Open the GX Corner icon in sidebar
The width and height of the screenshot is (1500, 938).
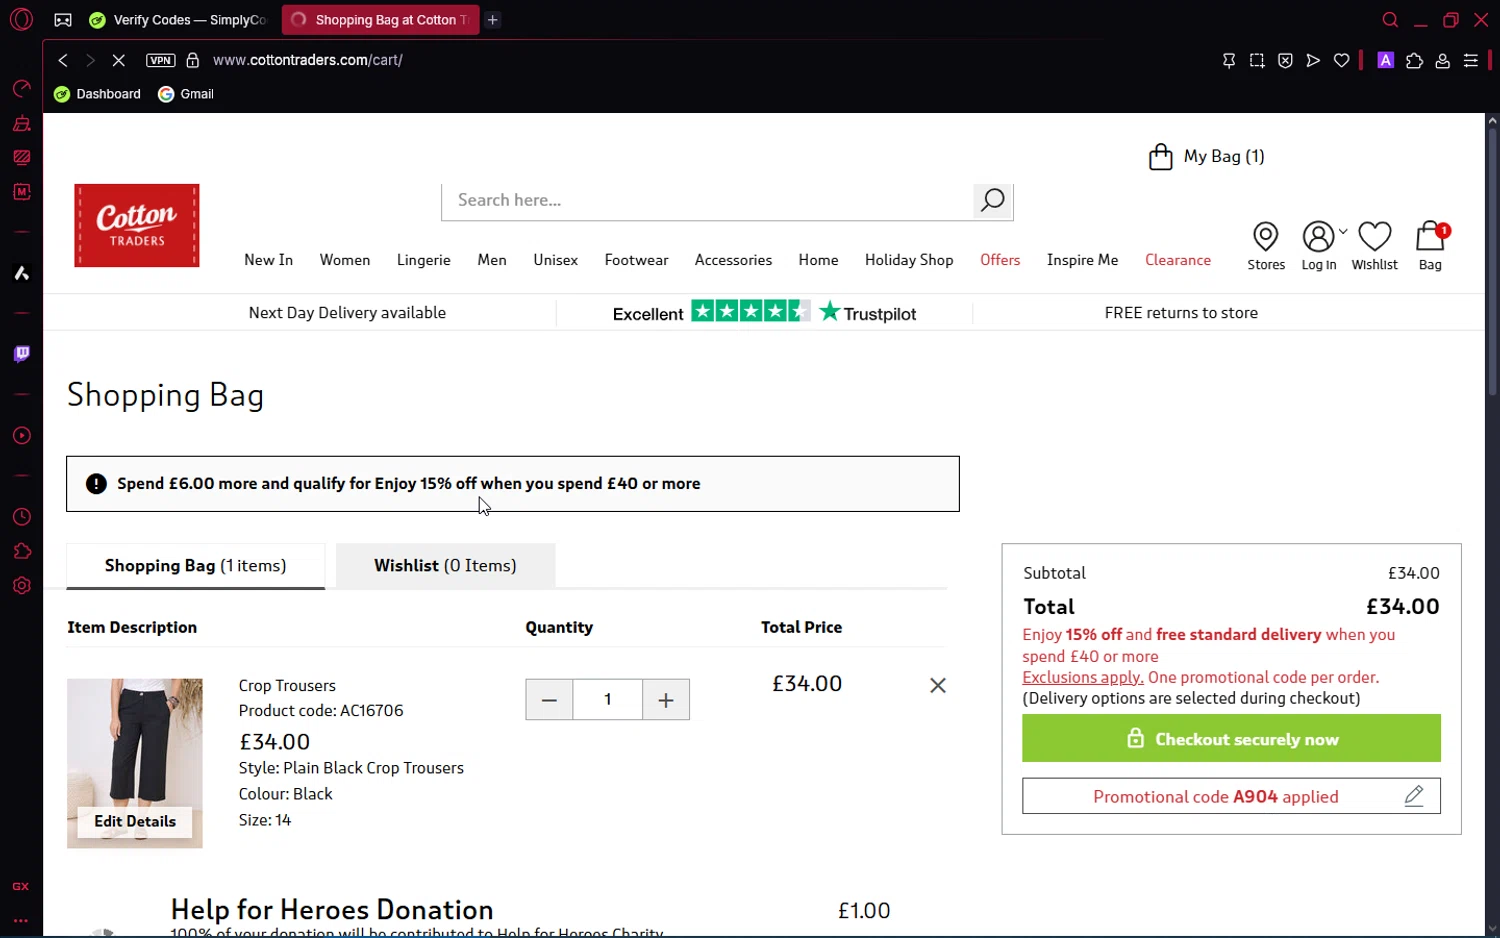pyautogui.click(x=21, y=887)
